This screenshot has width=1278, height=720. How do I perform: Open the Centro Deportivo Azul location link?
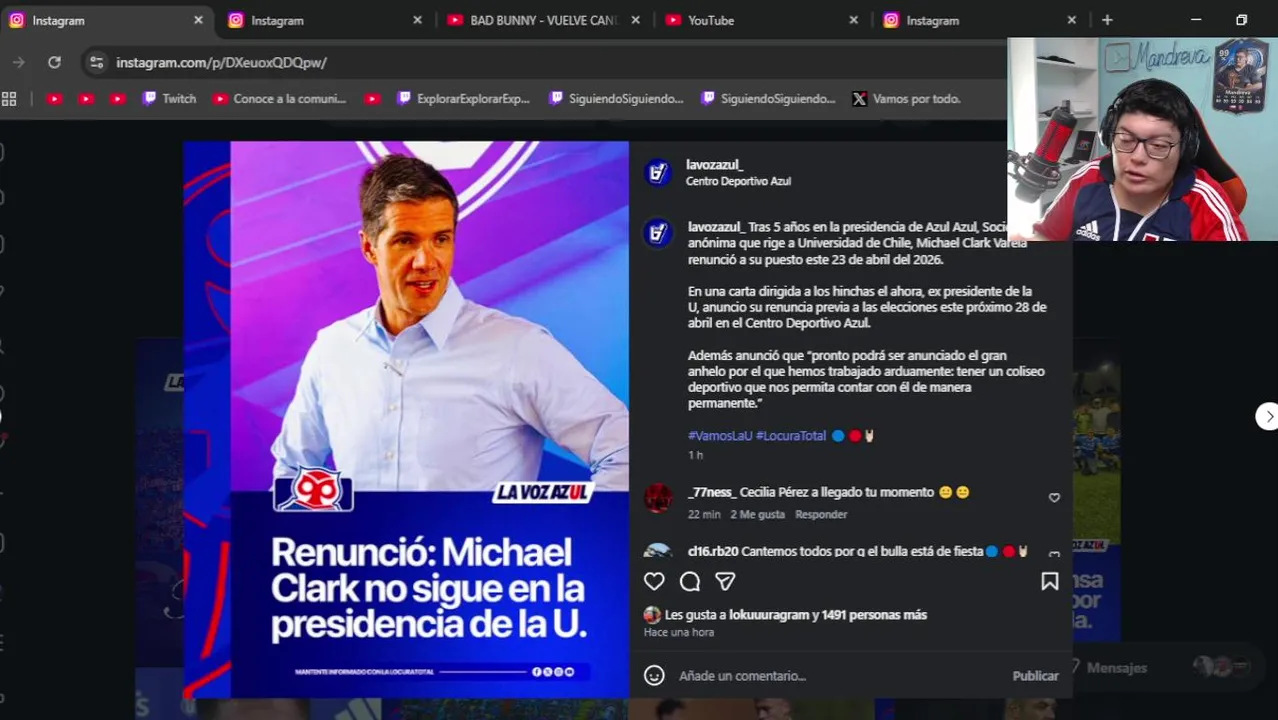pos(738,181)
